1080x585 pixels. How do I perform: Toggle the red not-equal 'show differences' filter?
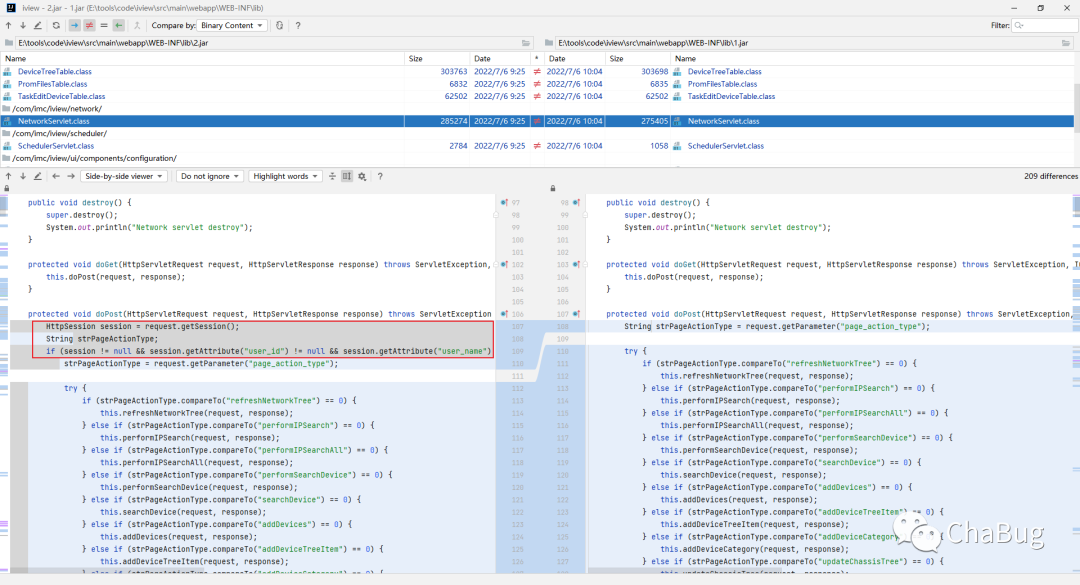(x=89, y=25)
